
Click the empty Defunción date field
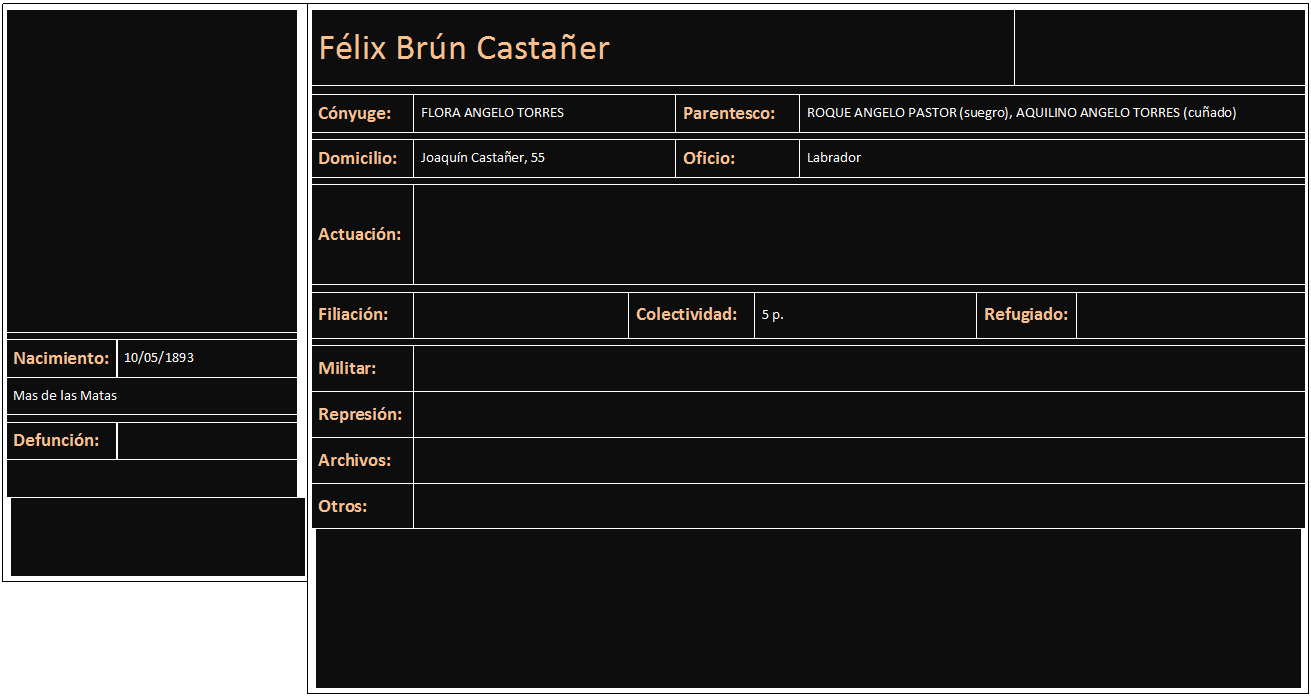tap(207, 441)
